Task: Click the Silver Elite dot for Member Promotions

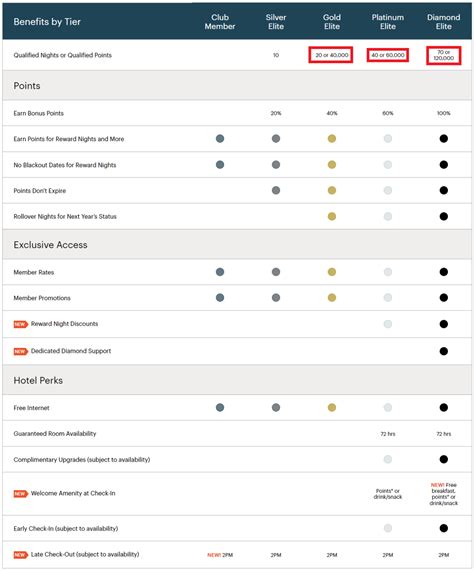Action: (x=276, y=298)
